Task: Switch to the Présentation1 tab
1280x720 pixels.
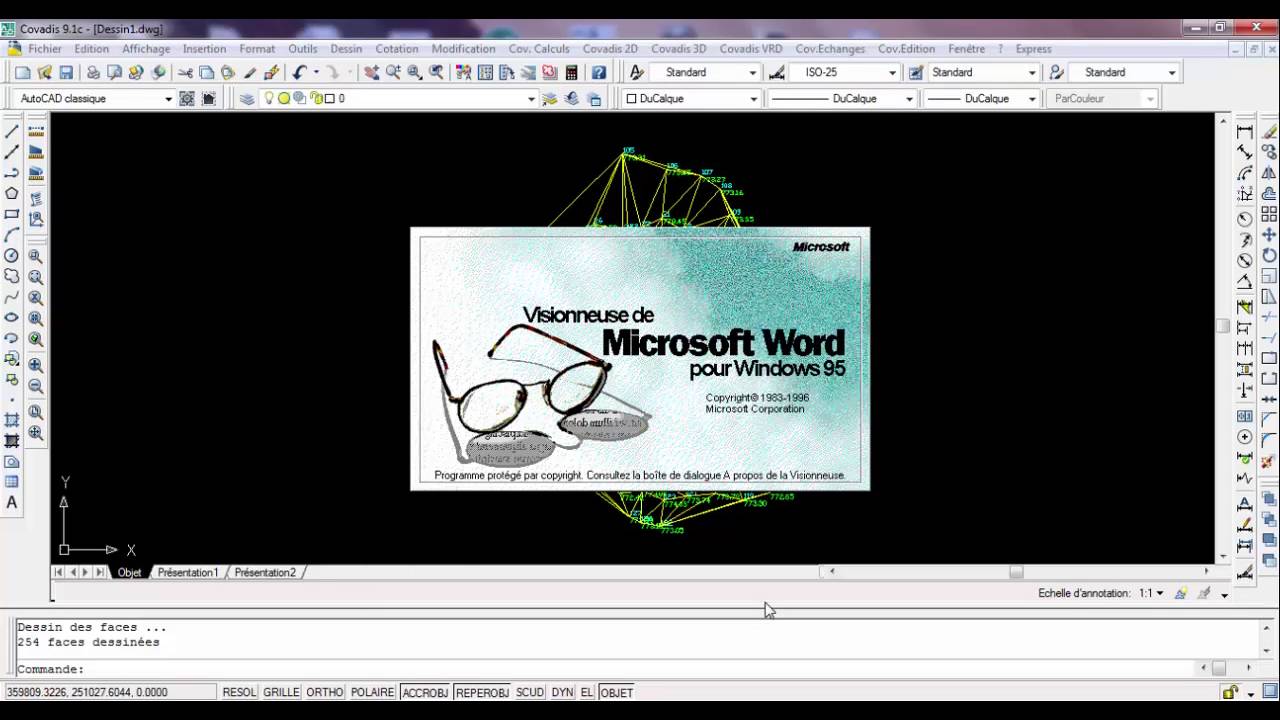Action: [187, 572]
